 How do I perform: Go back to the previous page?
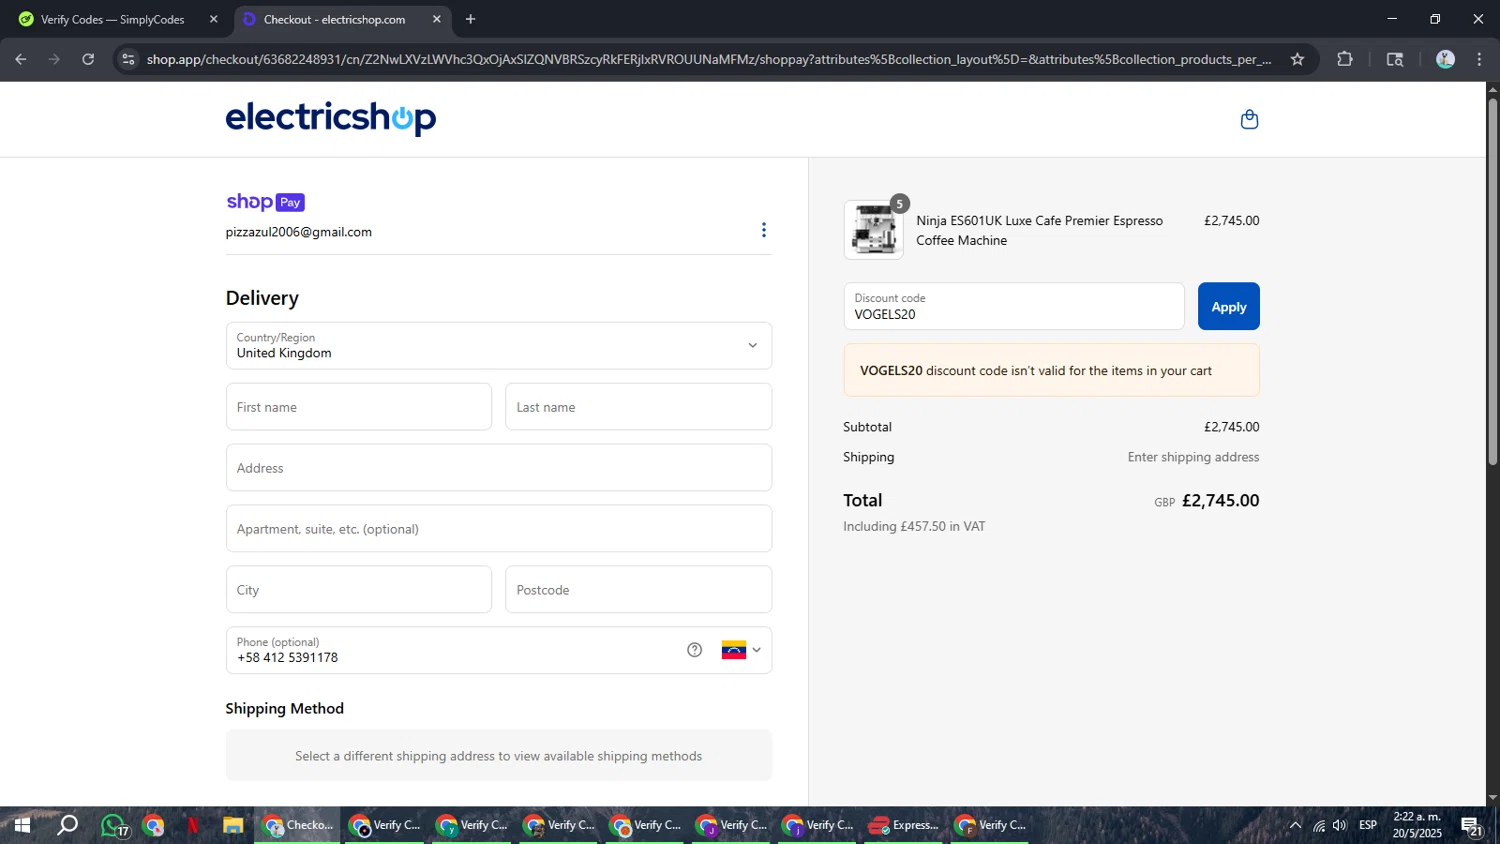coord(21,59)
